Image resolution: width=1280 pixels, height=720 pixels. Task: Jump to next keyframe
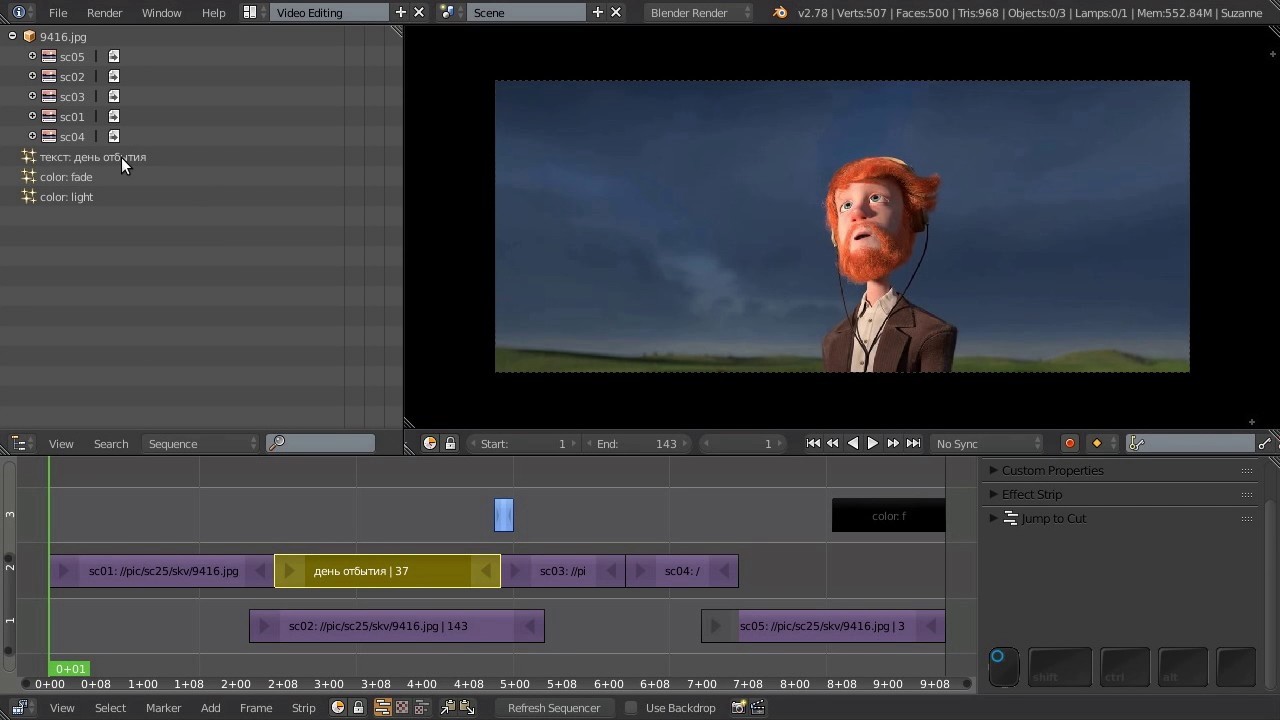(893, 444)
